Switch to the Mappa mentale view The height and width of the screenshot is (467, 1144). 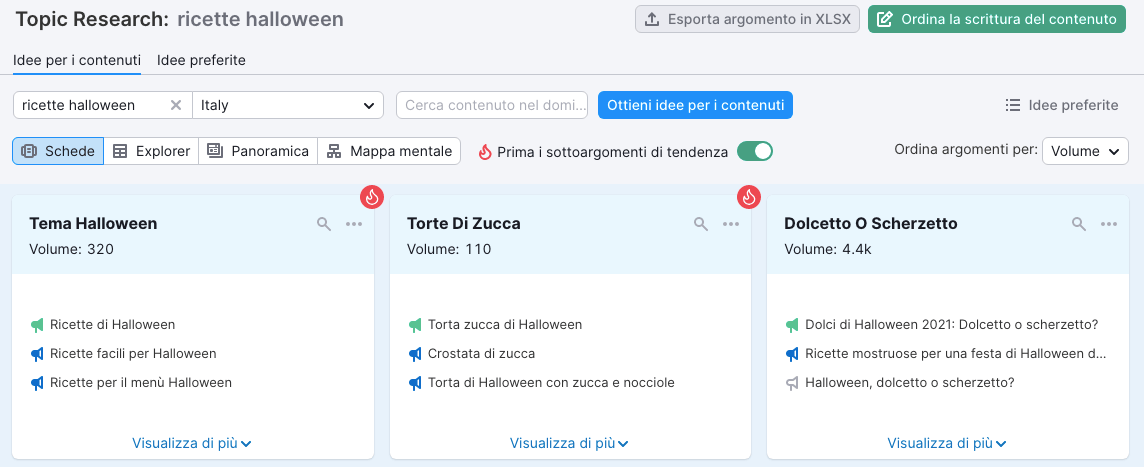coord(389,151)
